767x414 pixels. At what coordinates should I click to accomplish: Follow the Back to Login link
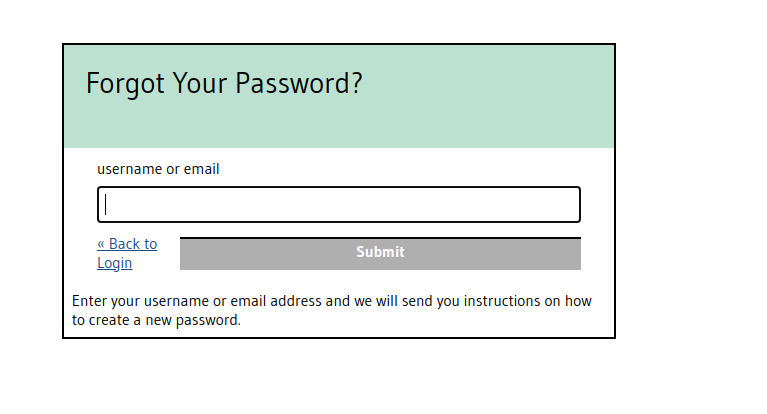click(x=127, y=253)
